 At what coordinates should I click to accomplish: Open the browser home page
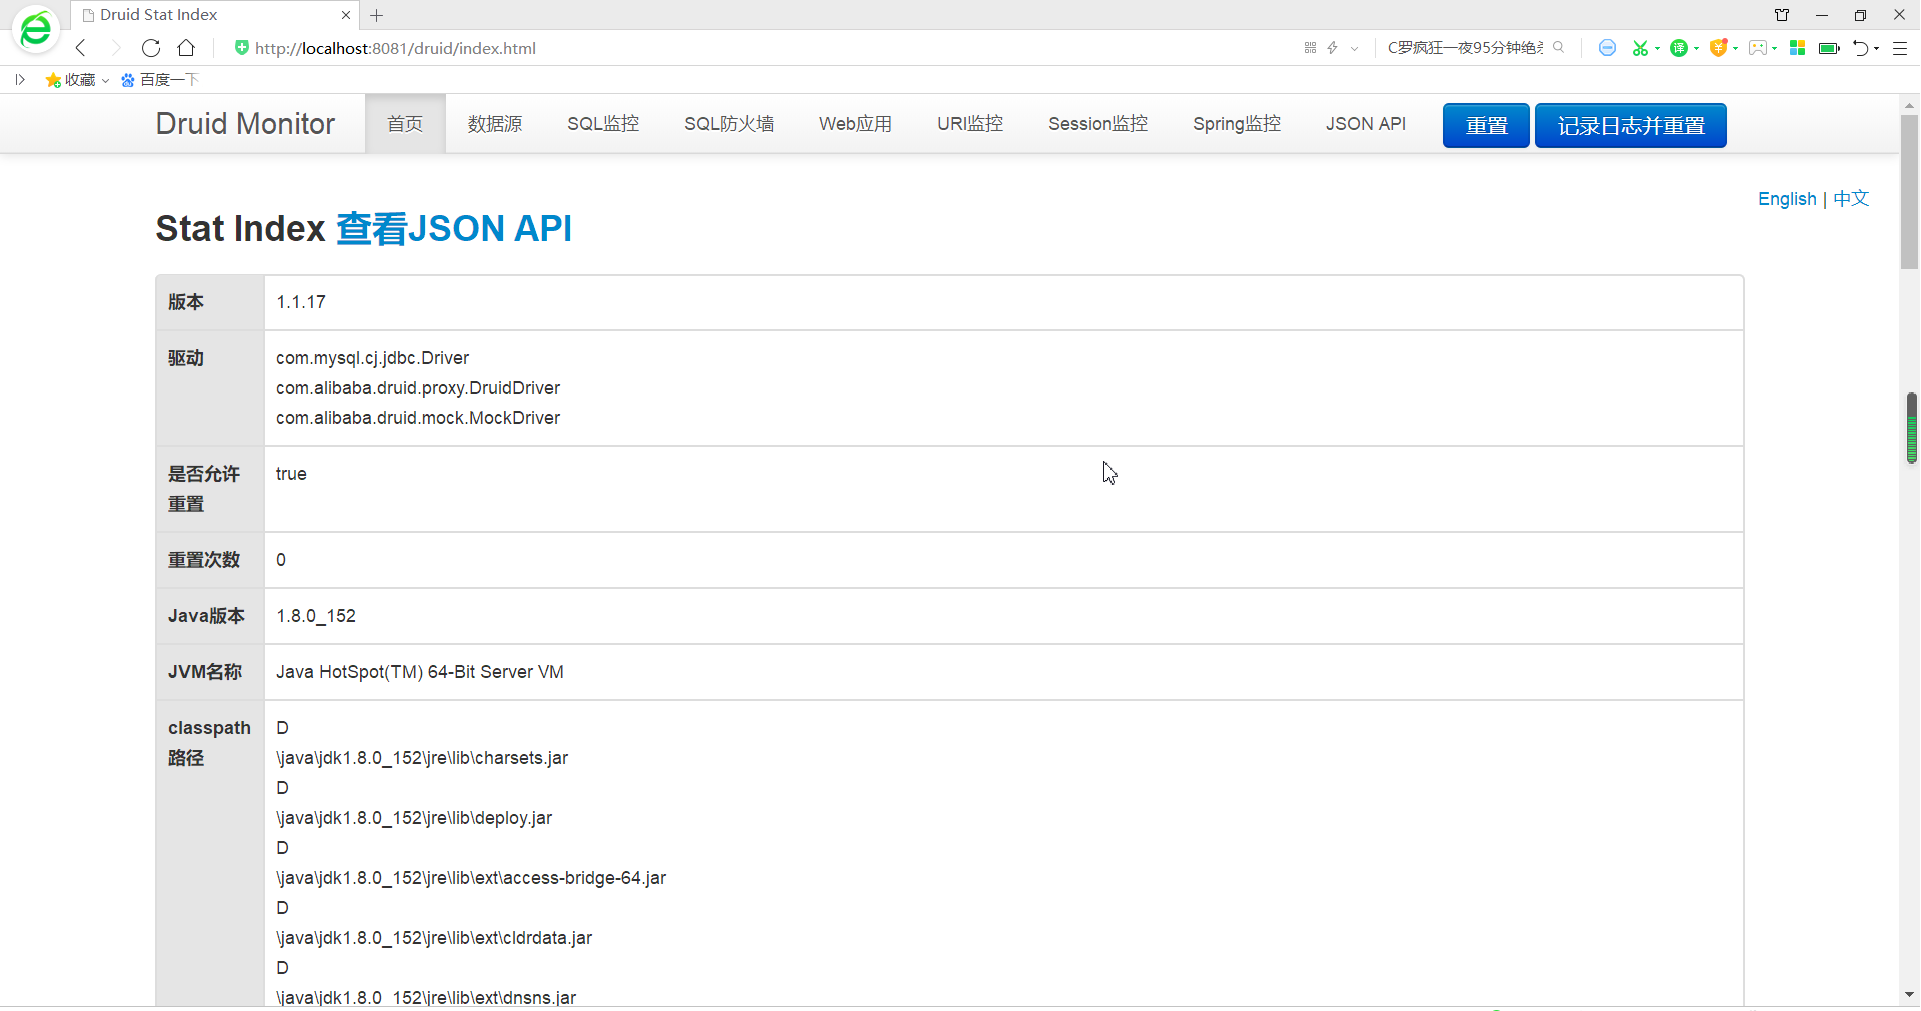[x=186, y=48]
